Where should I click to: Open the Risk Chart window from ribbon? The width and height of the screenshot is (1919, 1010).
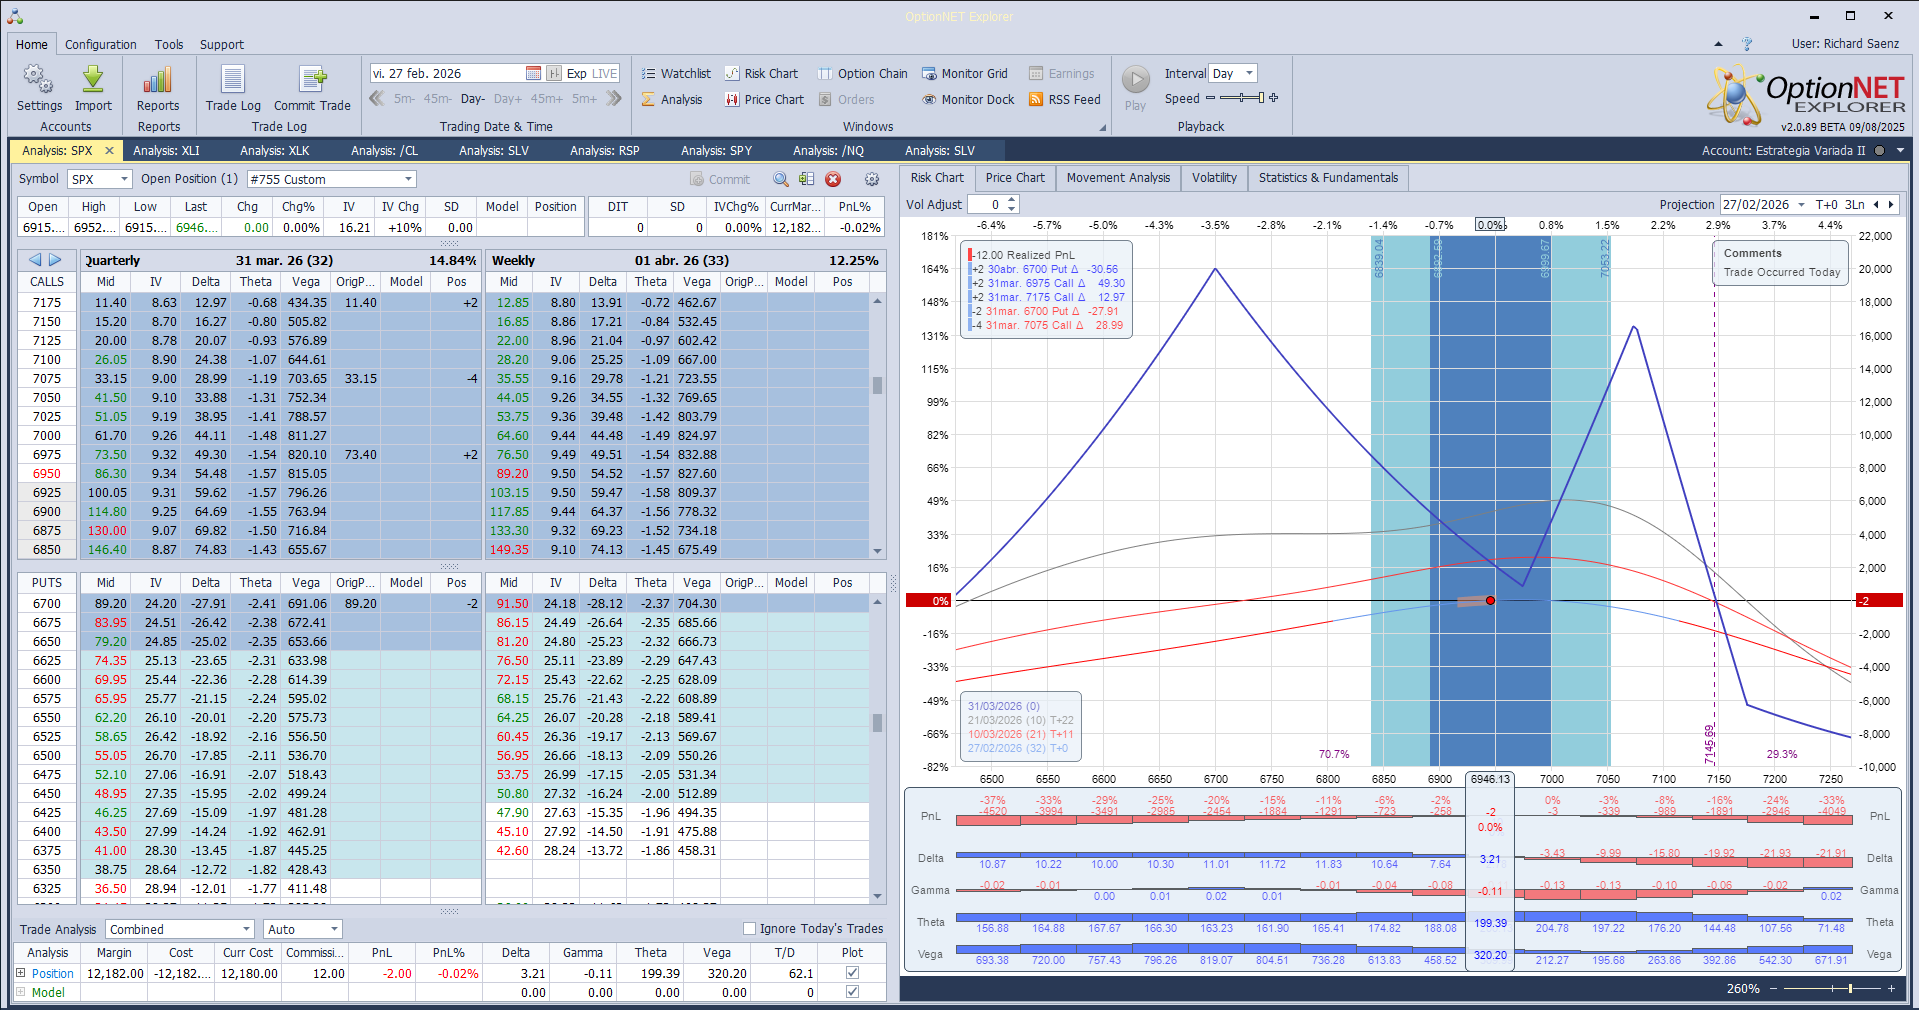762,73
